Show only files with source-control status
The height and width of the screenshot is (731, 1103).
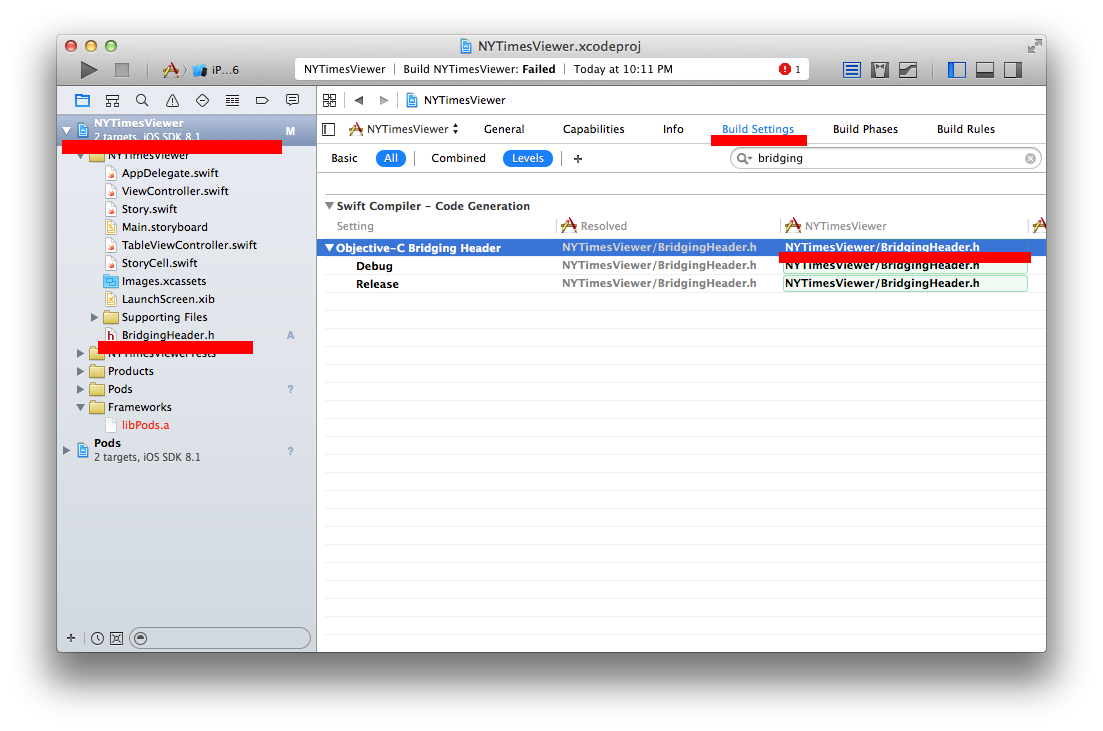point(117,638)
